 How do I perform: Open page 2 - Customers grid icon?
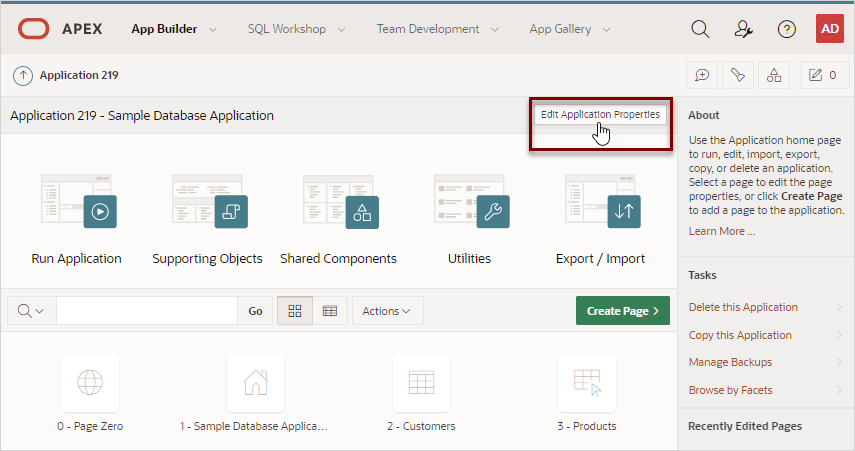(422, 383)
